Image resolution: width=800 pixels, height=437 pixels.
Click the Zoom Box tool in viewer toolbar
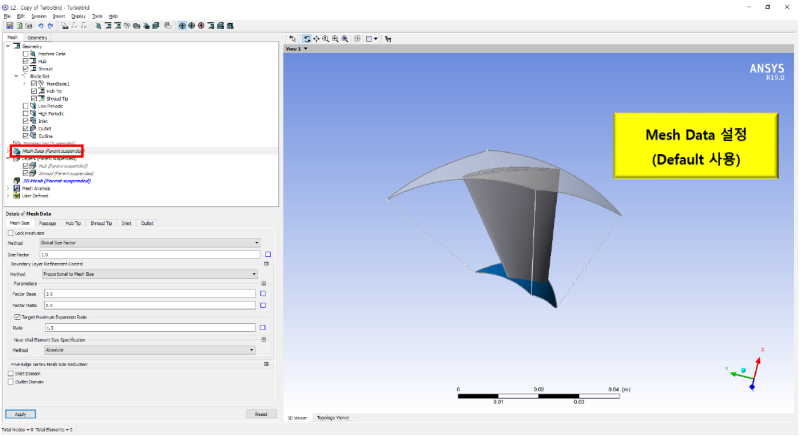pyautogui.click(x=335, y=39)
